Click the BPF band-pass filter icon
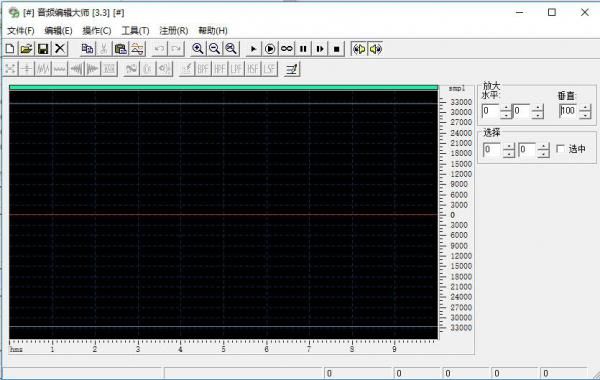 [203, 69]
